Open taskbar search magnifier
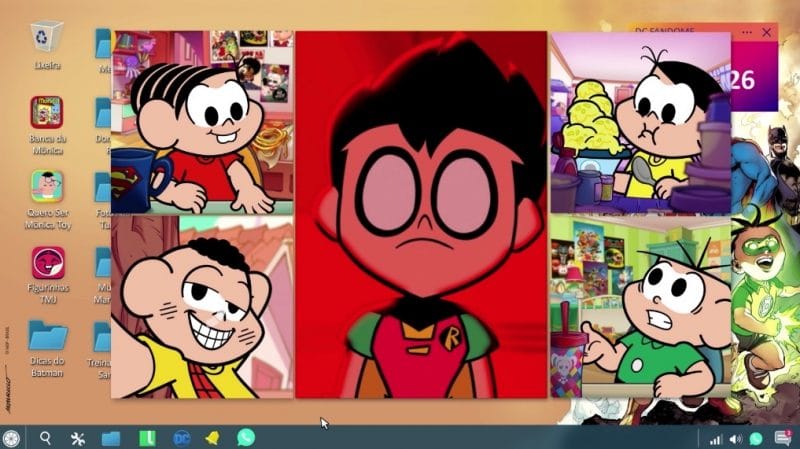800x449 pixels. pyautogui.click(x=45, y=438)
